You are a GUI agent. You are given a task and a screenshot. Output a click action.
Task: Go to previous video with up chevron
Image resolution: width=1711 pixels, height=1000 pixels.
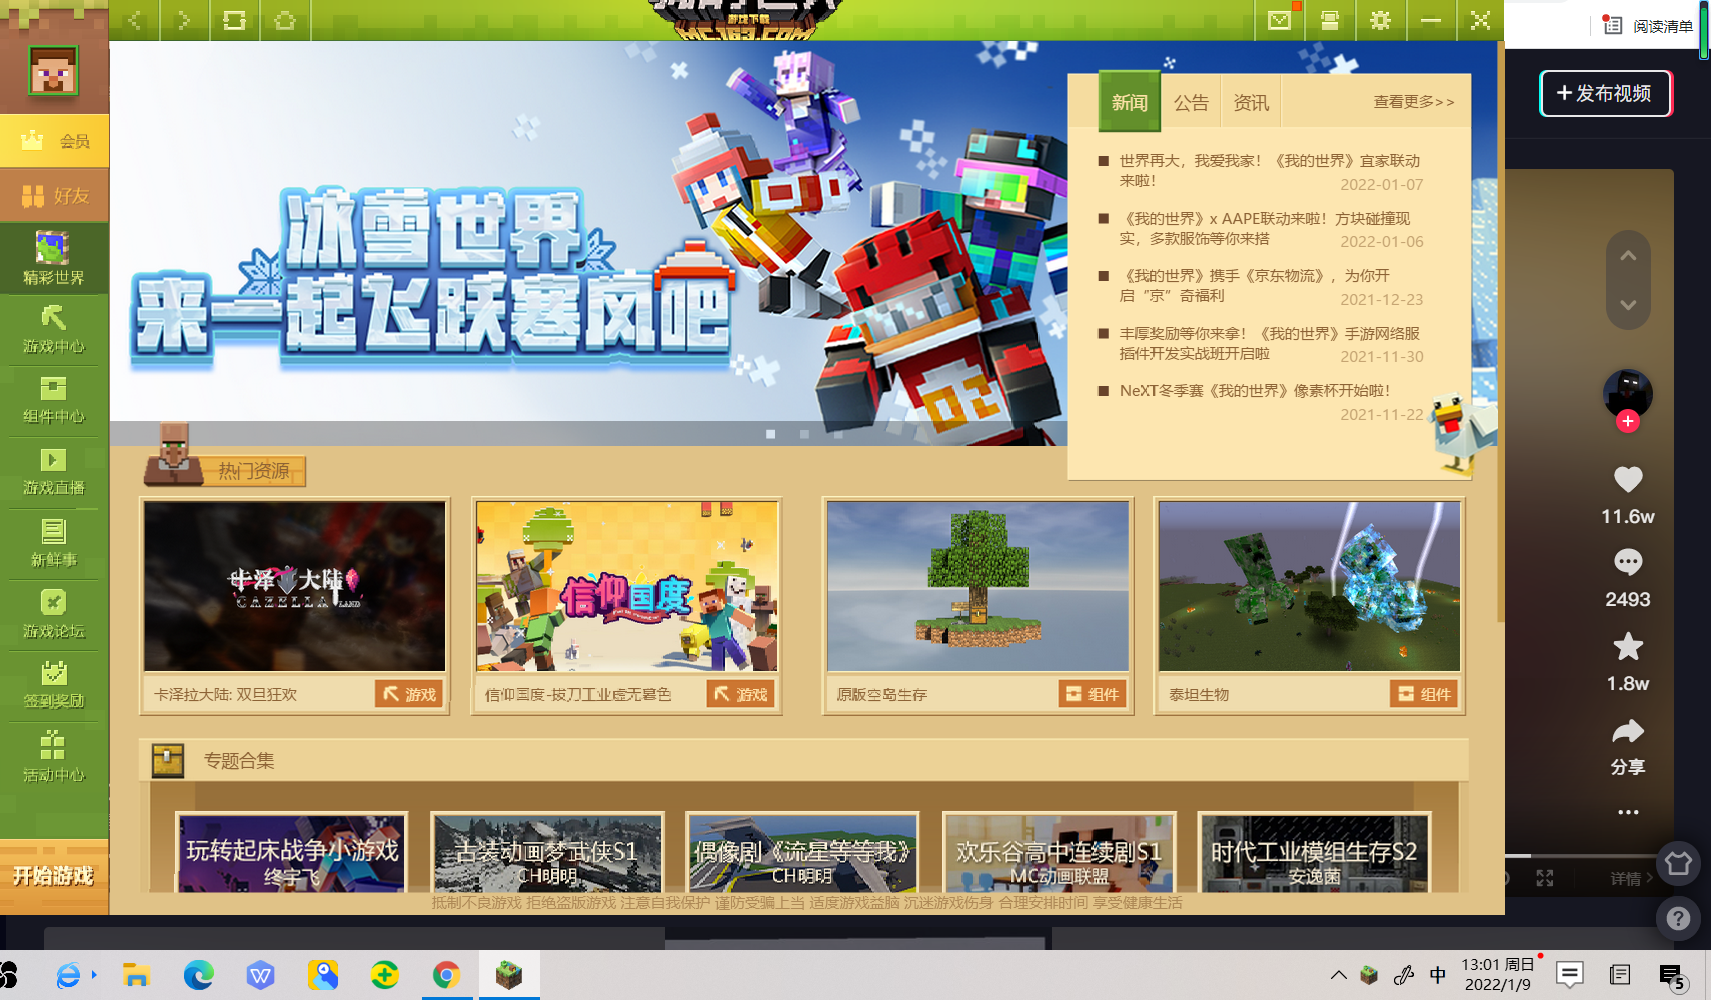pyautogui.click(x=1628, y=256)
